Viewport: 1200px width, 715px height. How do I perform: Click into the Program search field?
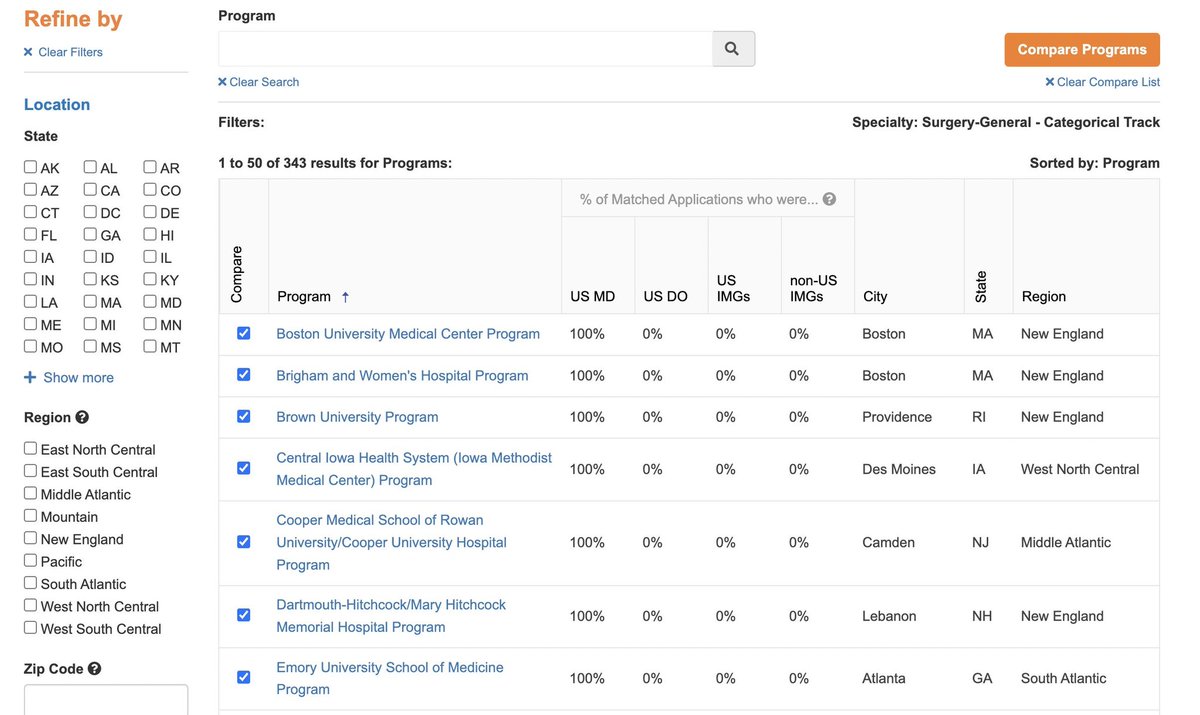click(466, 49)
